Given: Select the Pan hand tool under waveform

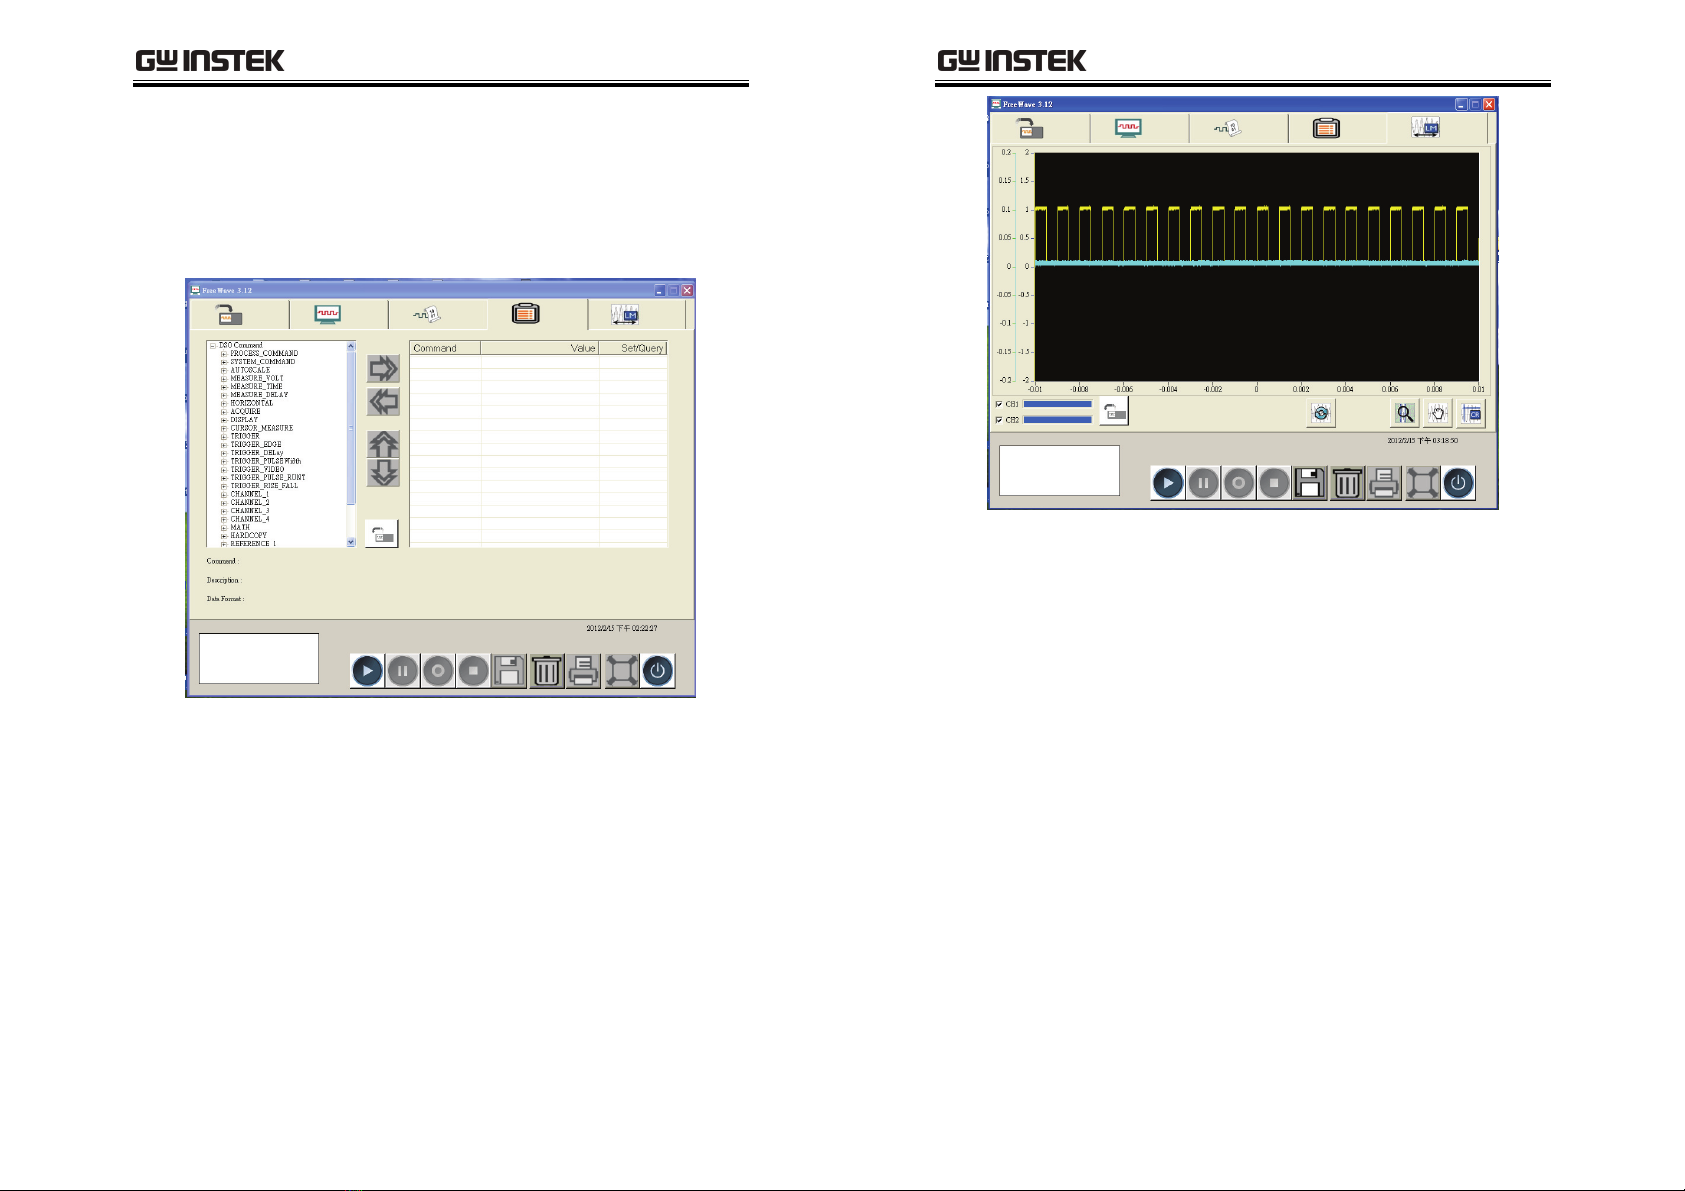Looking at the screenshot, I should (x=1437, y=413).
